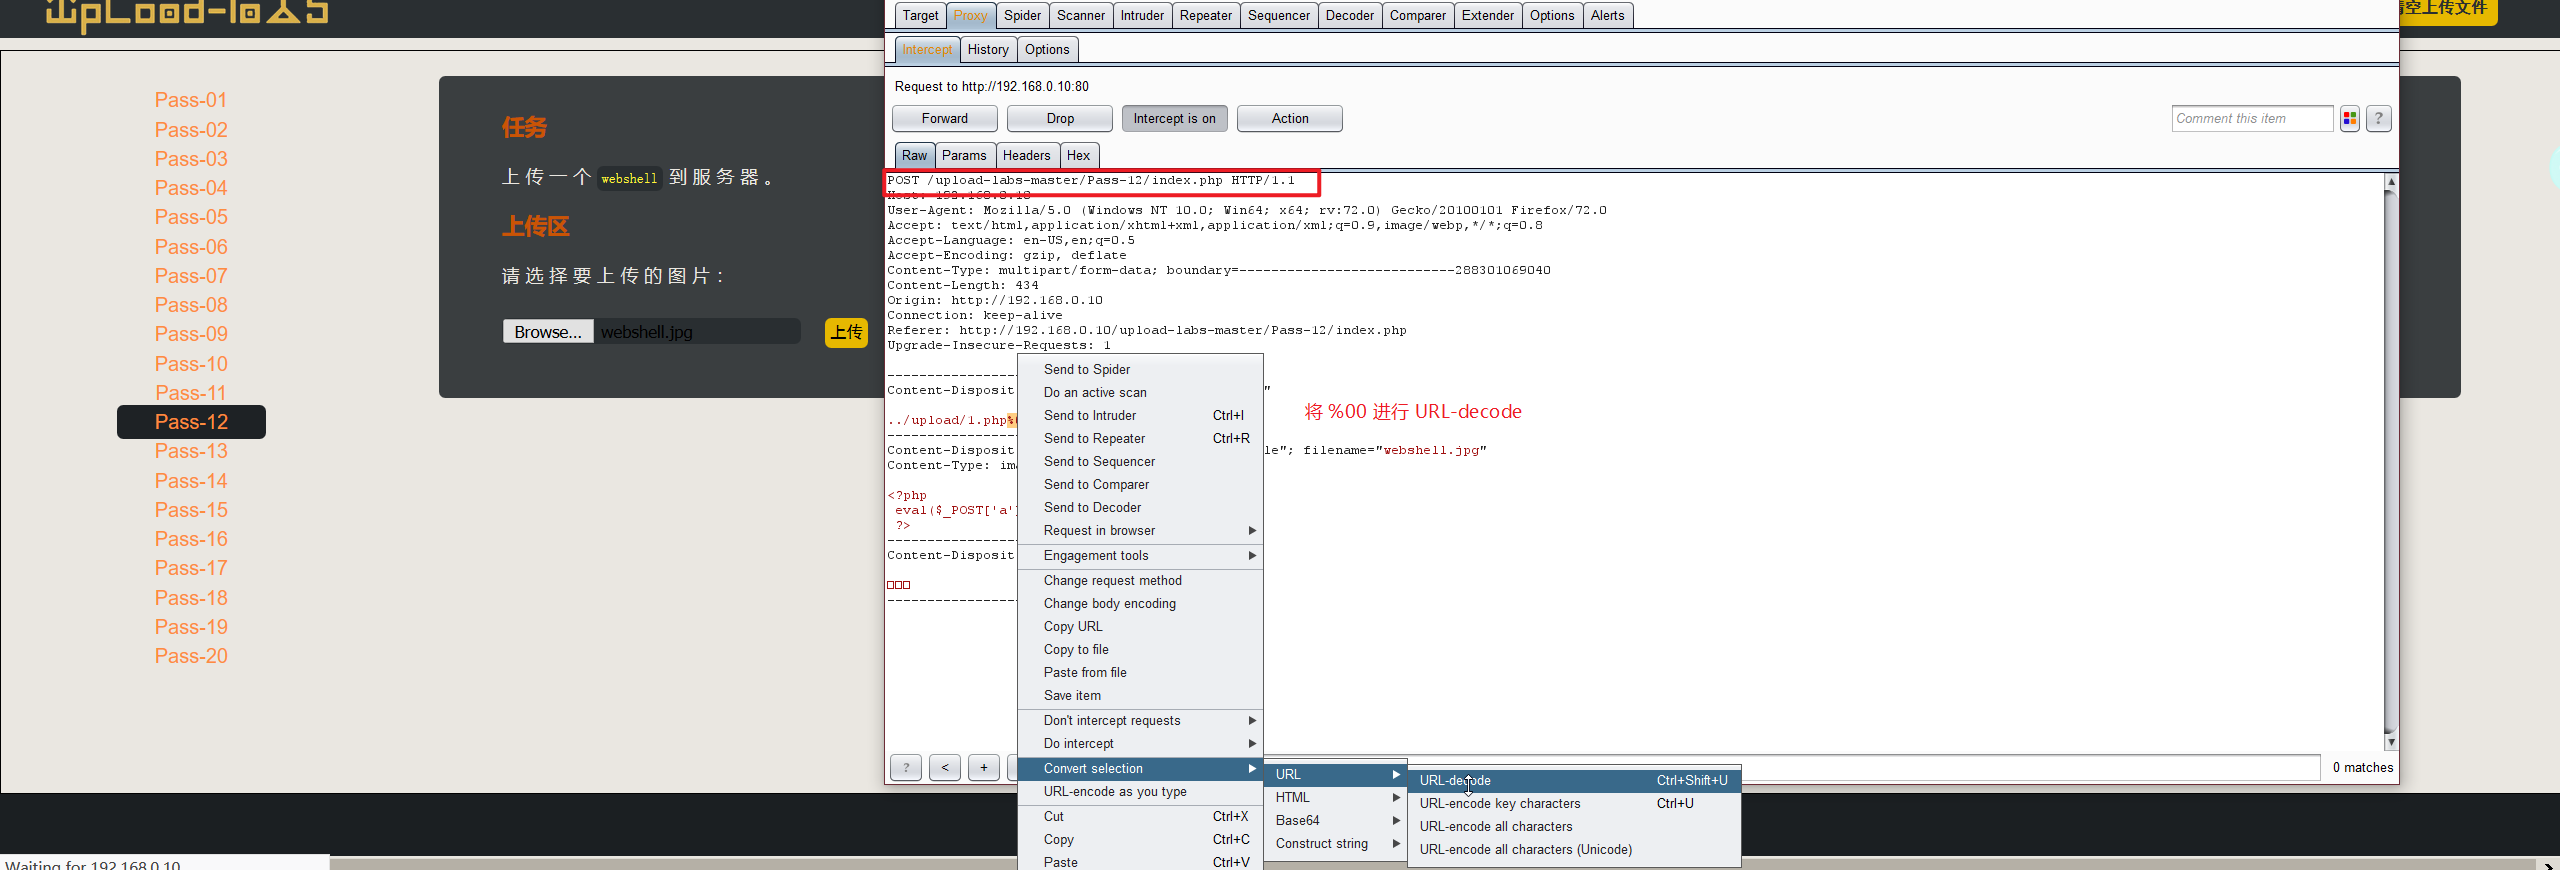Open the Intruder tab
This screenshot has width=2560, height=870.
click(1142, 16)
